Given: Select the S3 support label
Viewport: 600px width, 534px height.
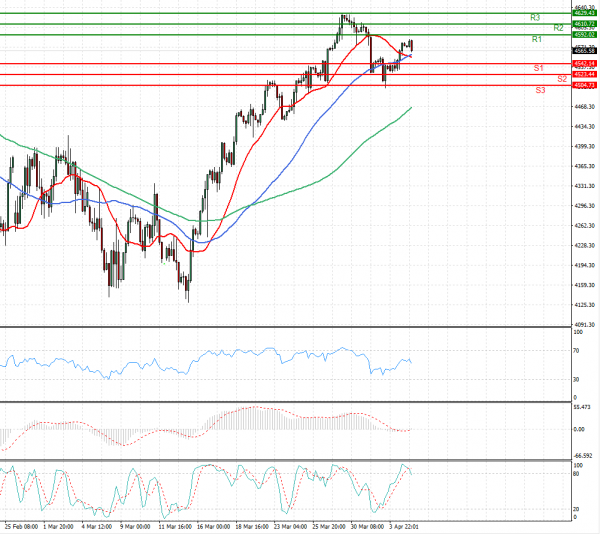Looking at the screenshot, I should tap(540, 90).
